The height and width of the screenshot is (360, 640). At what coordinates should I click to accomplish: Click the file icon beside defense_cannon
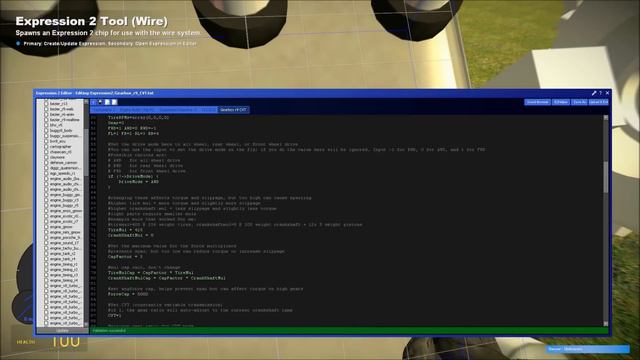46,162
